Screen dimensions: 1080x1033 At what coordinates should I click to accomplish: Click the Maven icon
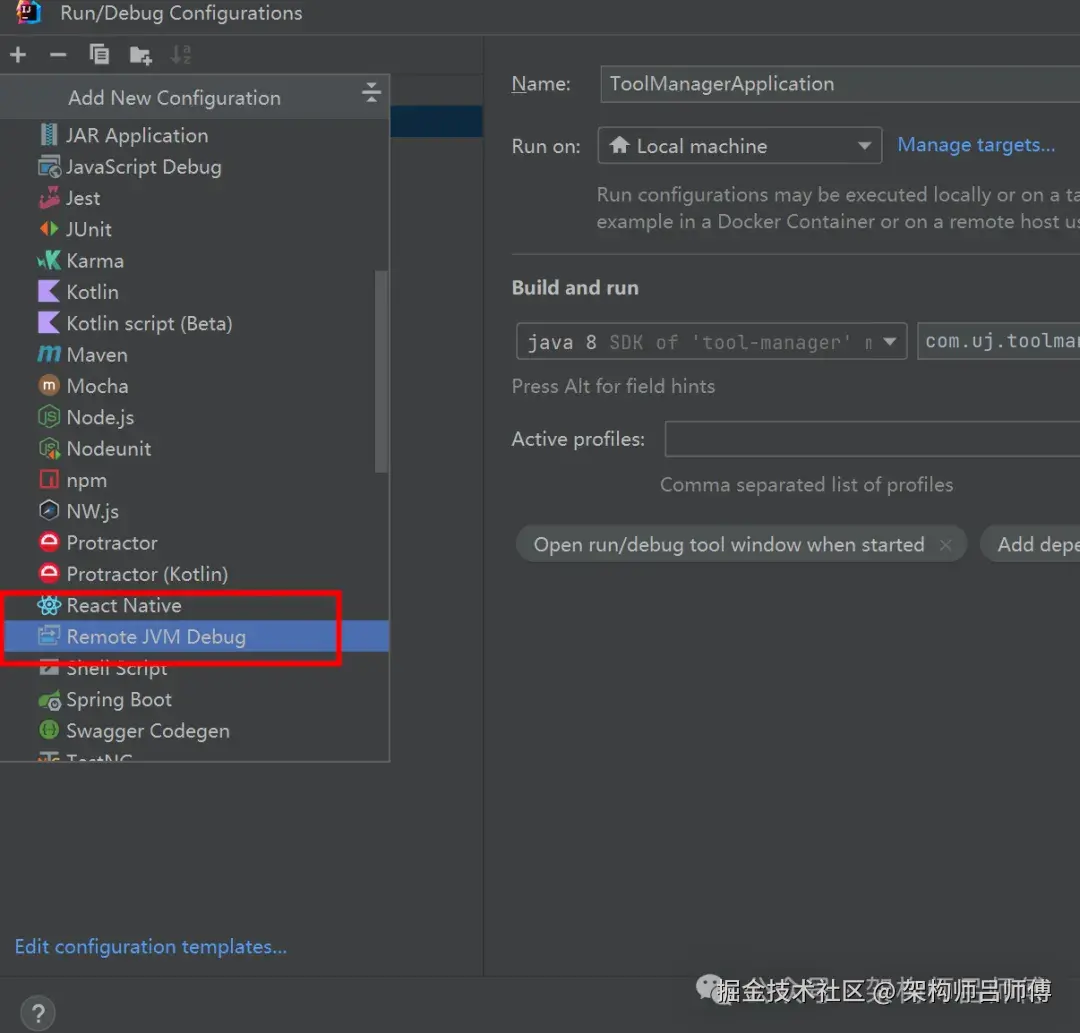[49, 355]
